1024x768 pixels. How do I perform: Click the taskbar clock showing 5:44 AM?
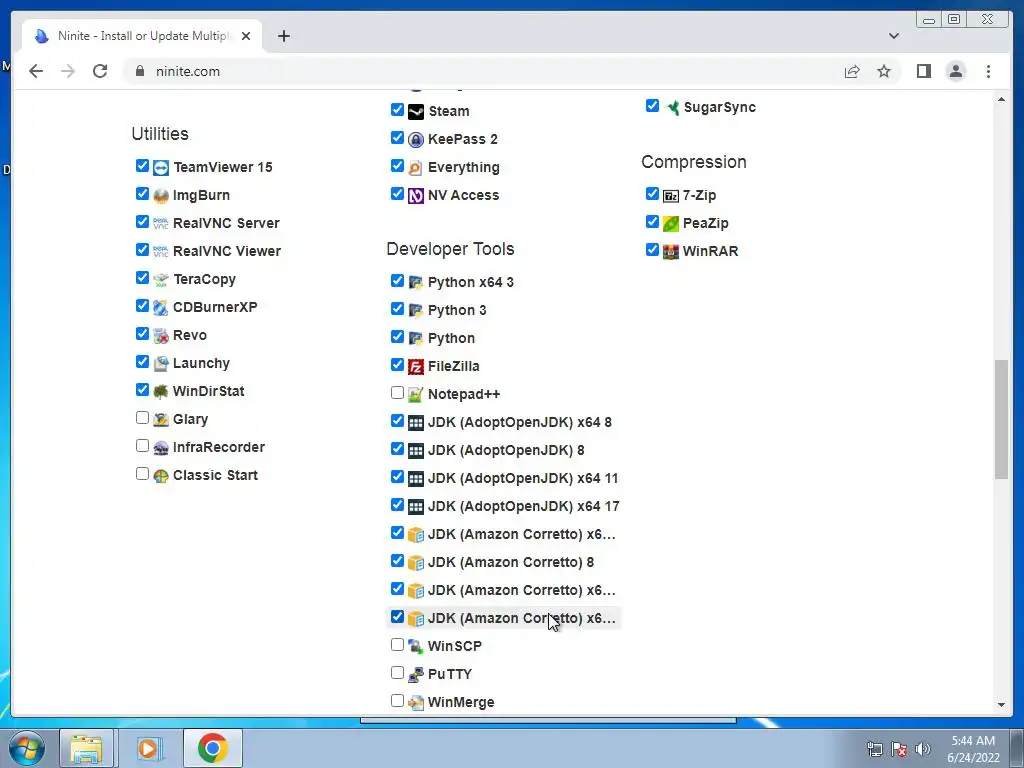(x=973, y=749)
